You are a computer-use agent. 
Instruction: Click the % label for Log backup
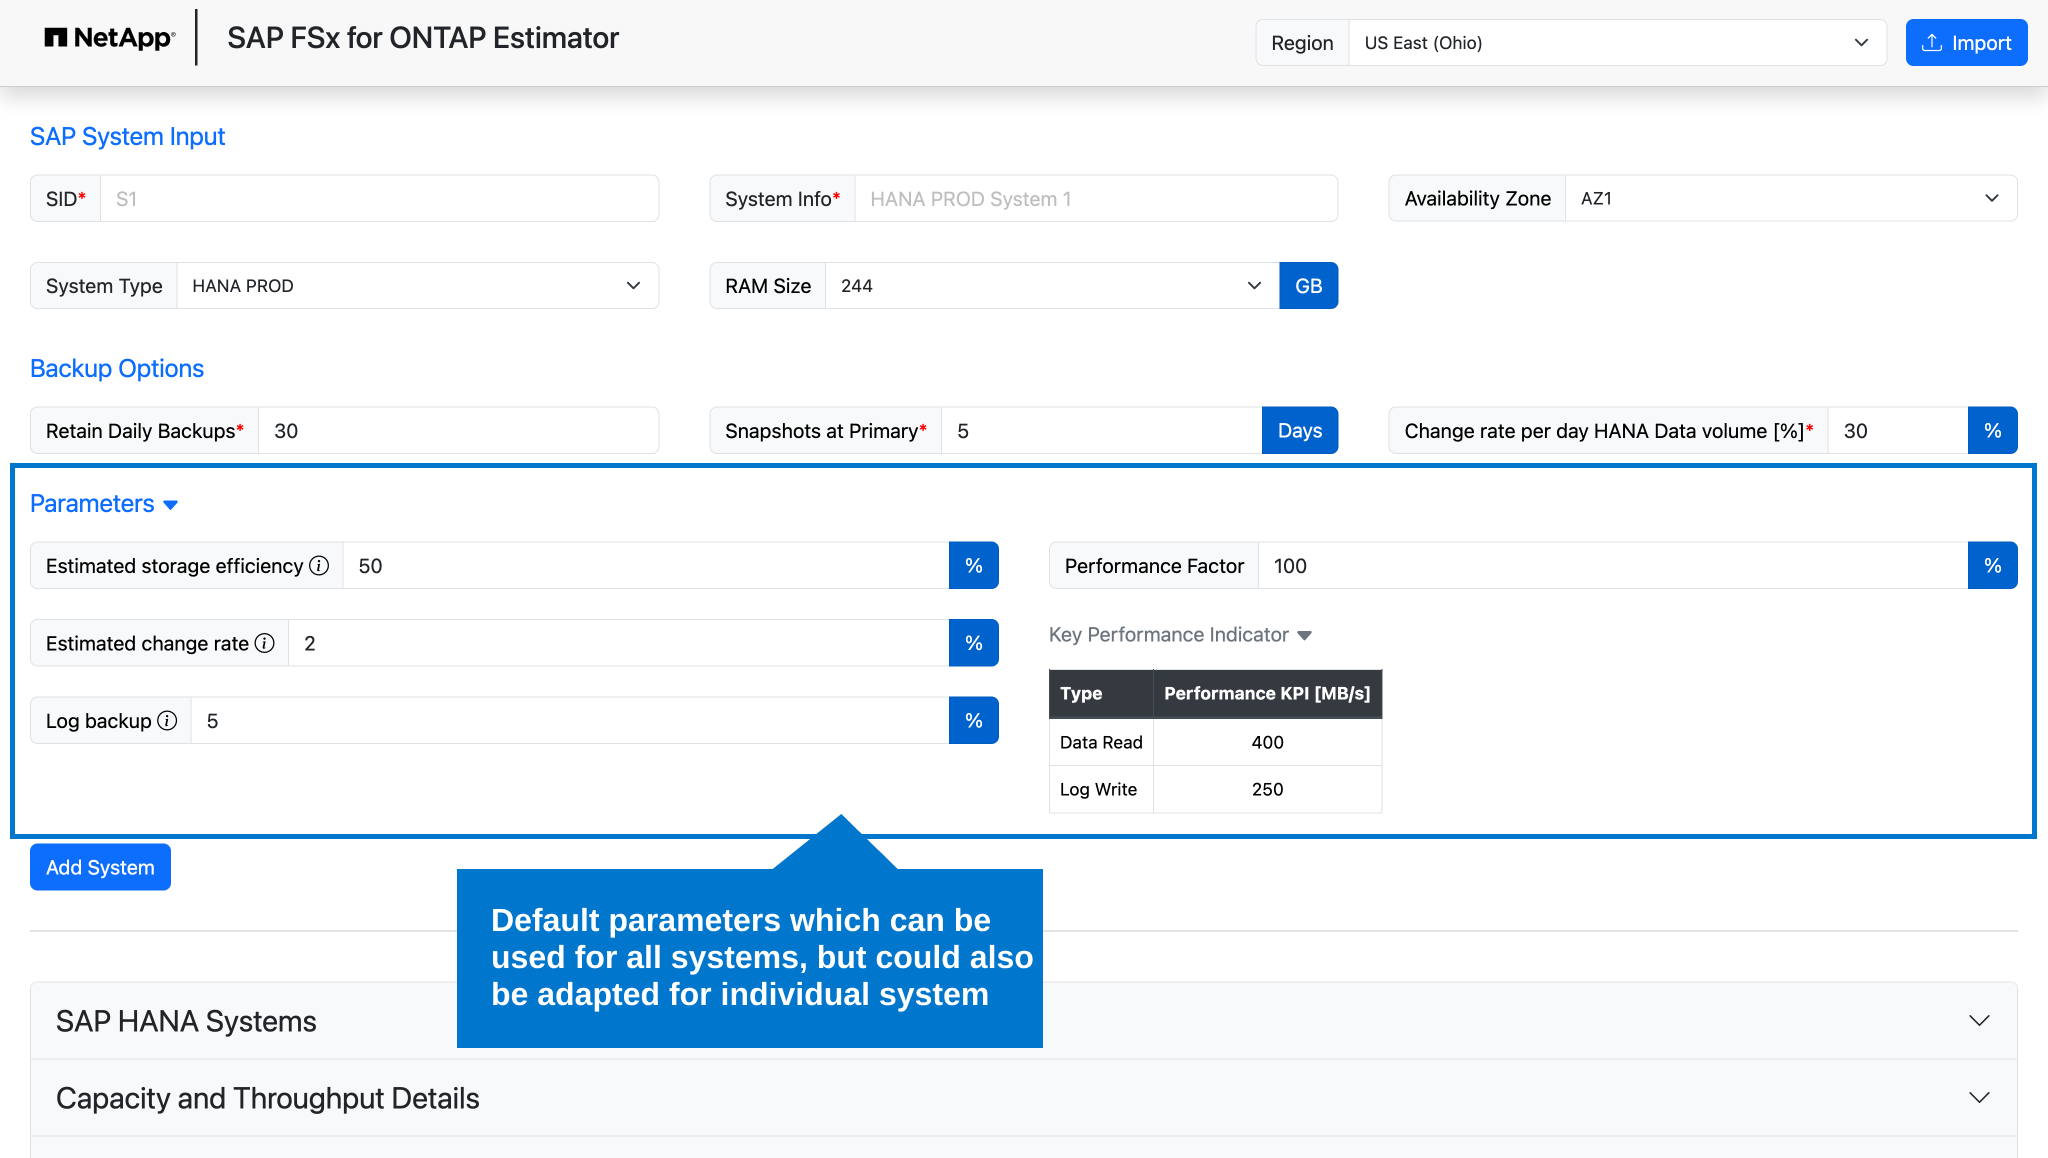974,721
